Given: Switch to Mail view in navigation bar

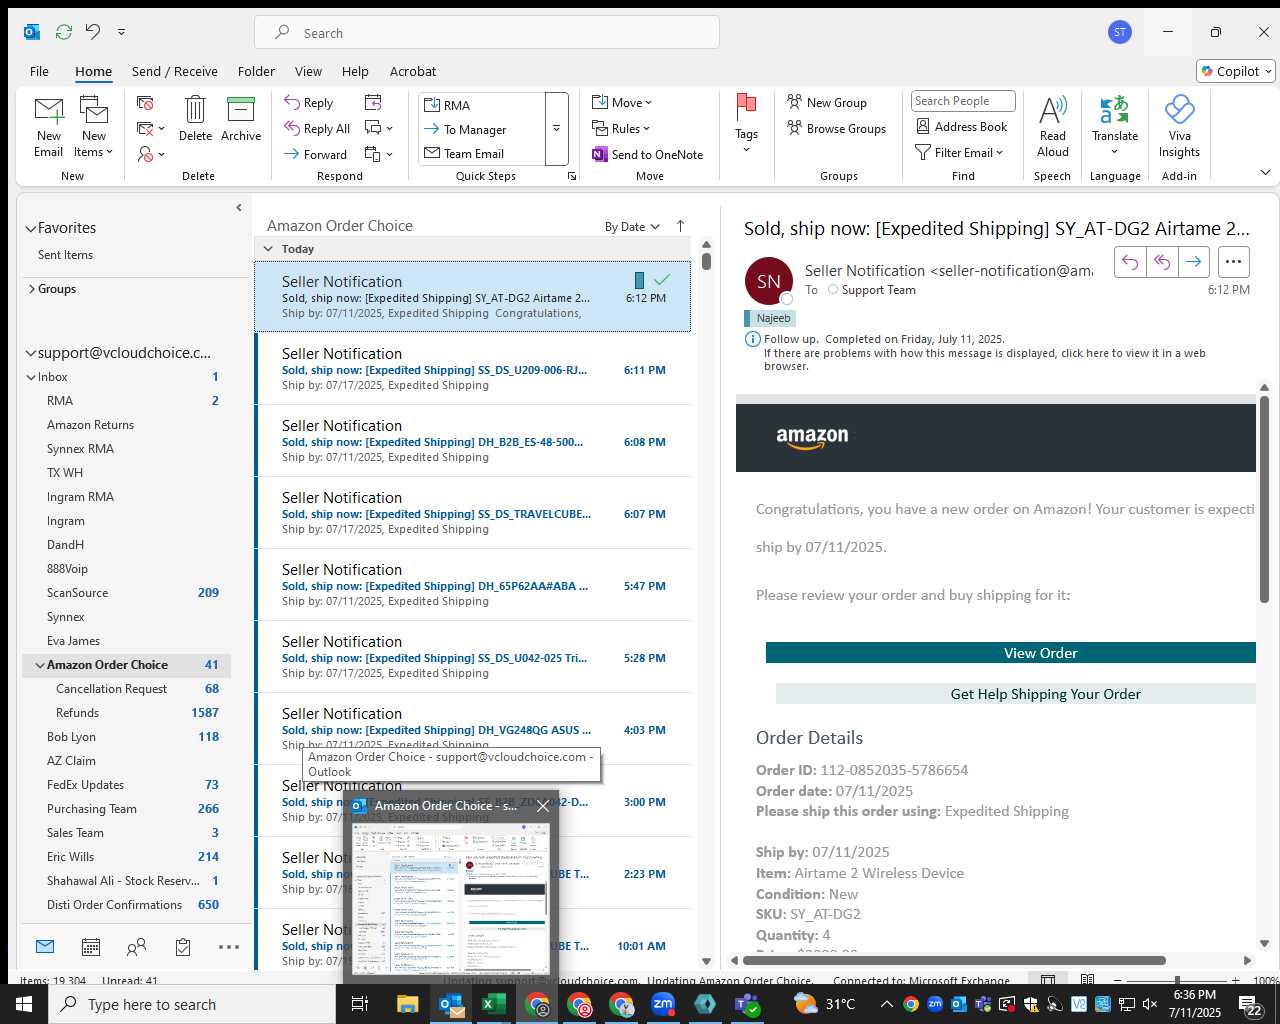Looking at the screenshot, I should 45,946.
